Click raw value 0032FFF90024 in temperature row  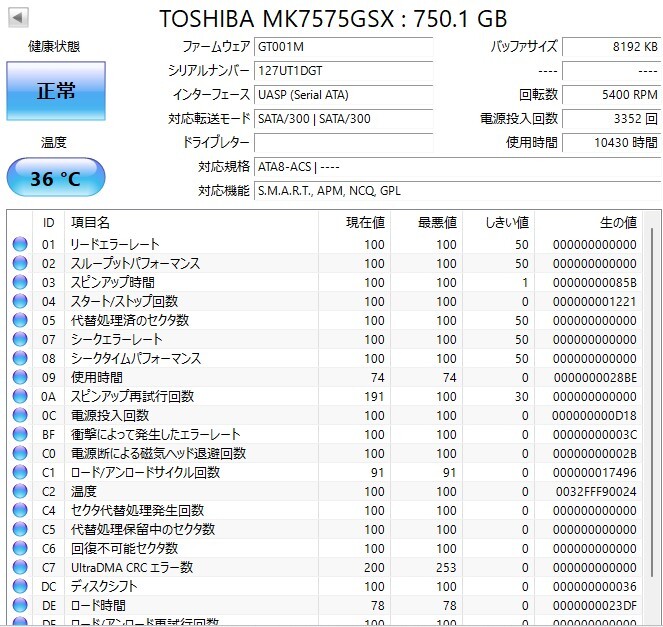tap(596, 492)
